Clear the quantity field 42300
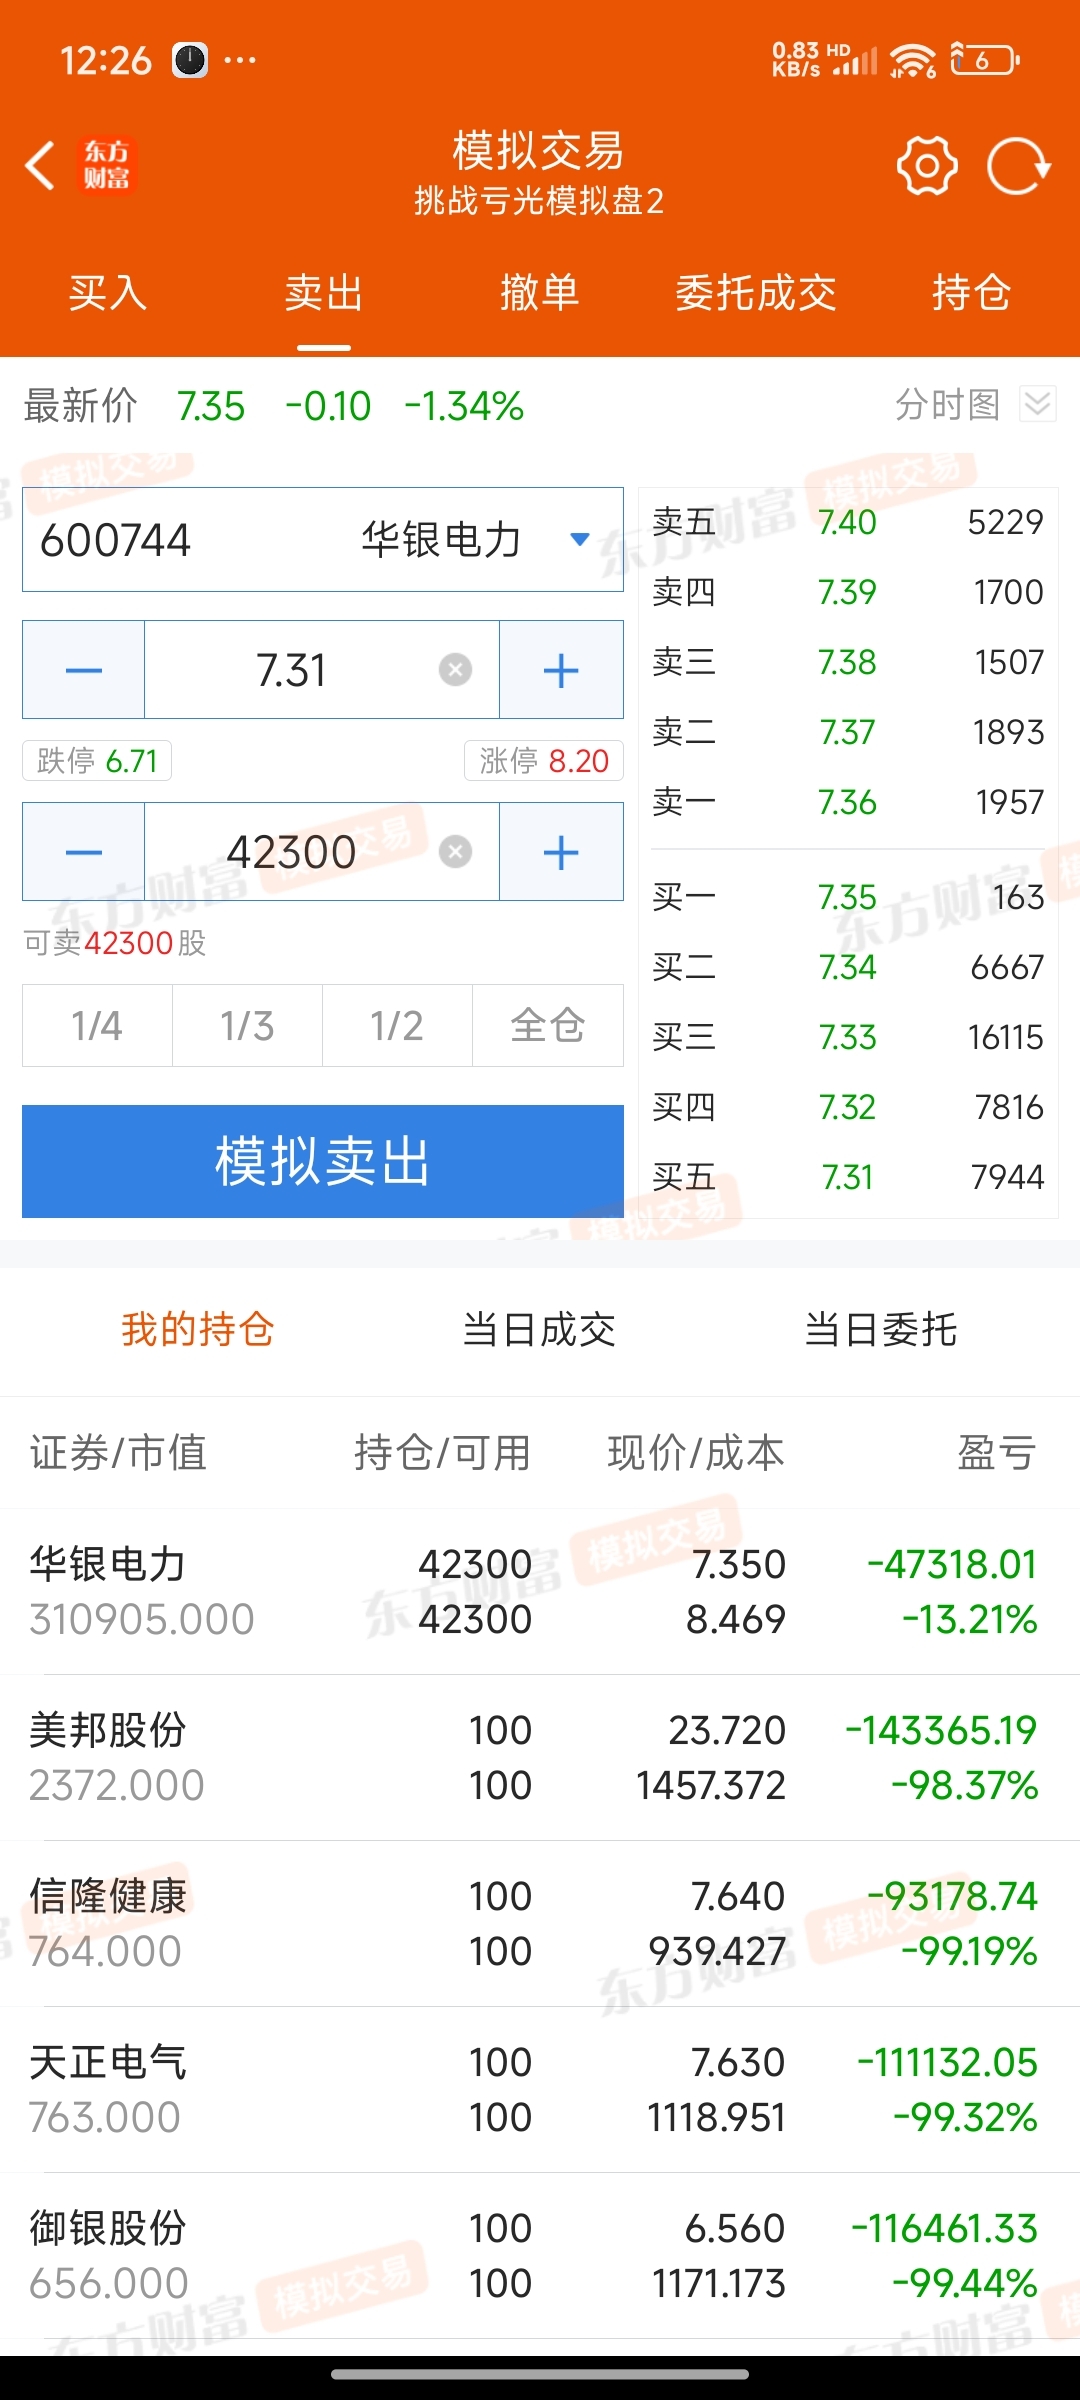Image resolution: width=1080 pixels, height=2400 pixels. point(455,852)
